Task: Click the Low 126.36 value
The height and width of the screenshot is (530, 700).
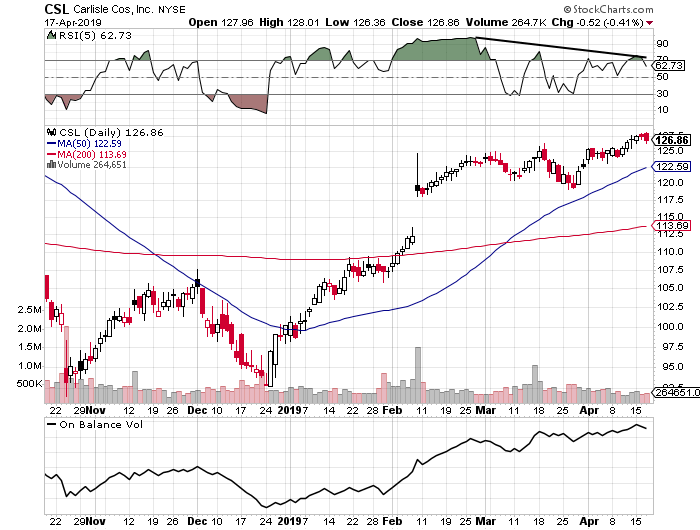Action: tap(355, 22)
